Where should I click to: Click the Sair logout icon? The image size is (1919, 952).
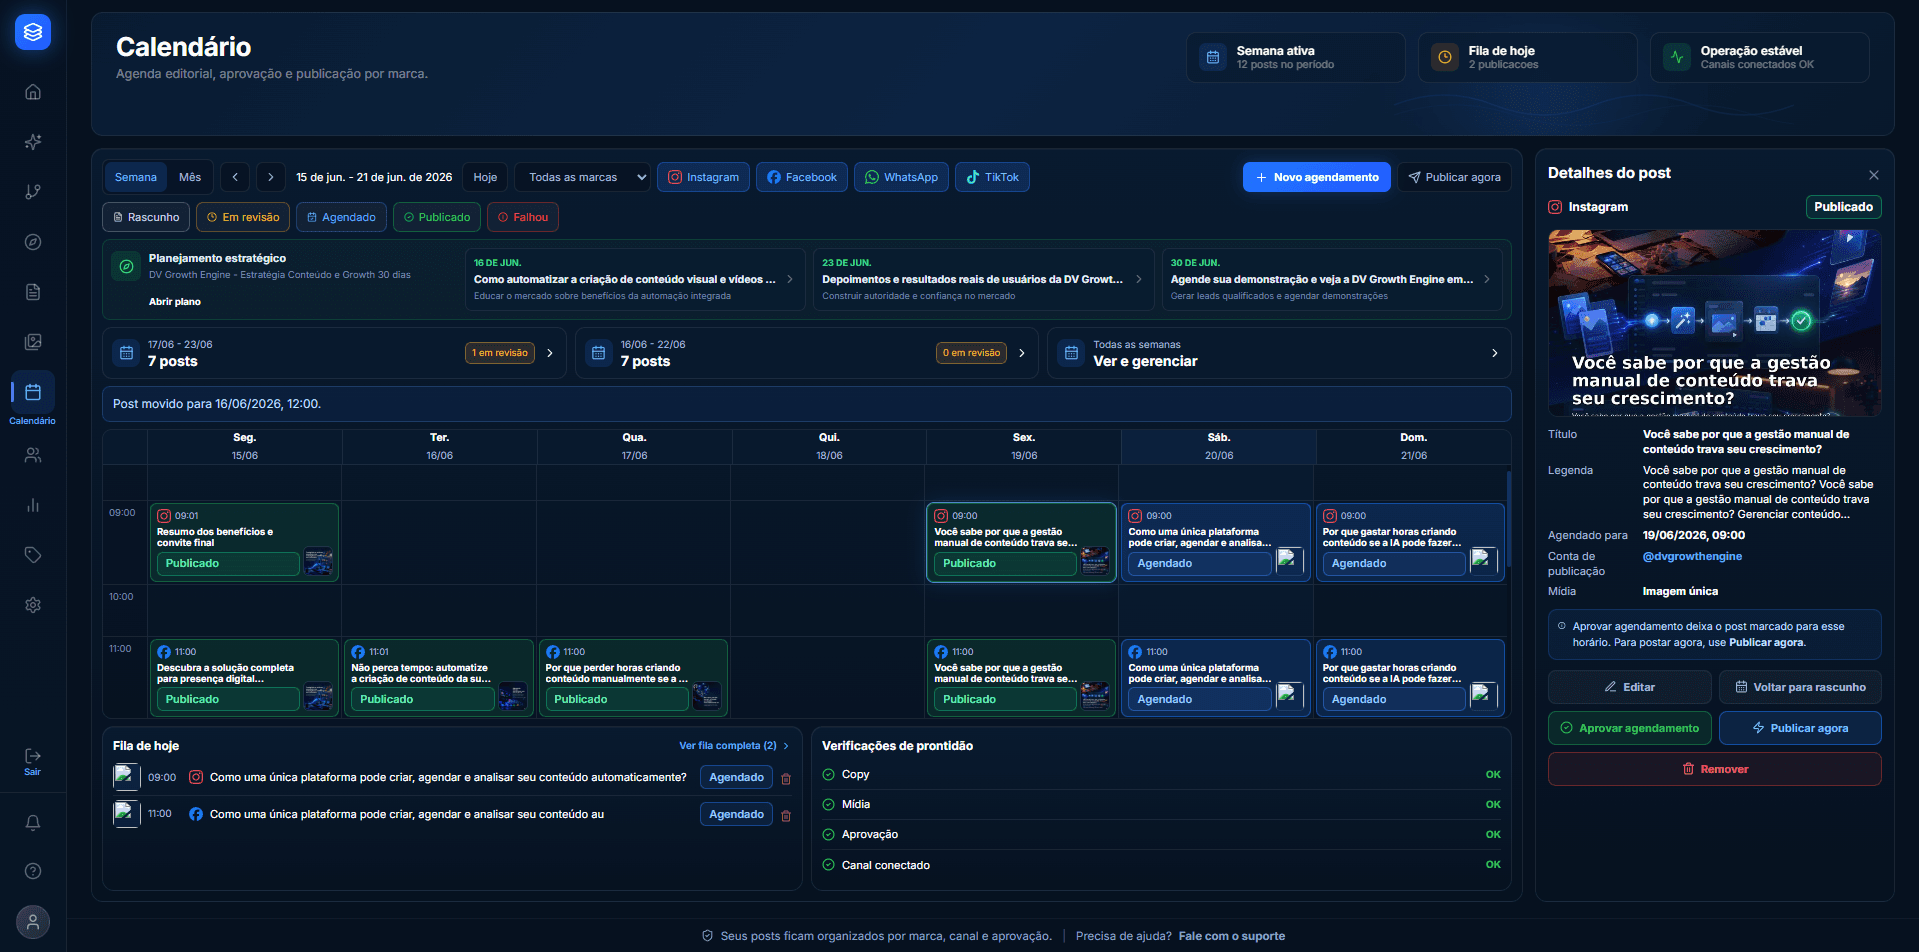(33, 756)
